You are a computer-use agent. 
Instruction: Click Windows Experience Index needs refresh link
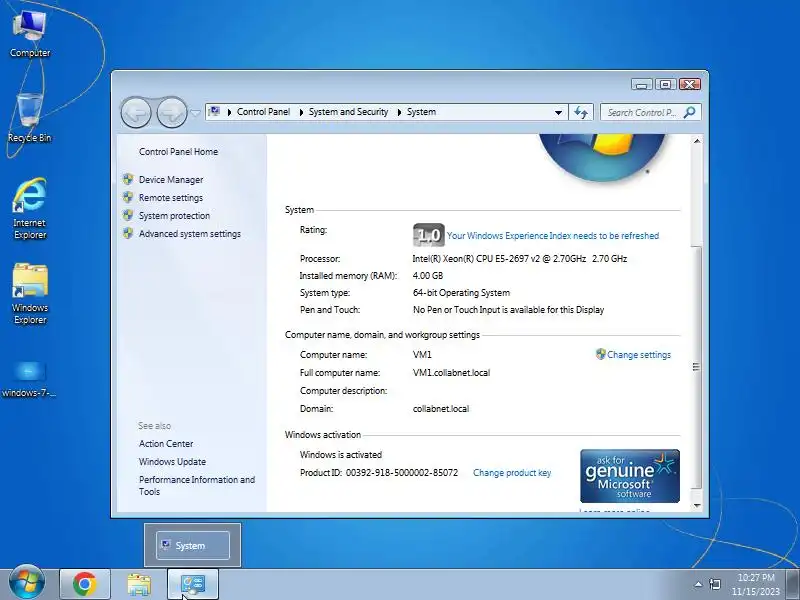tap(553, 236)
